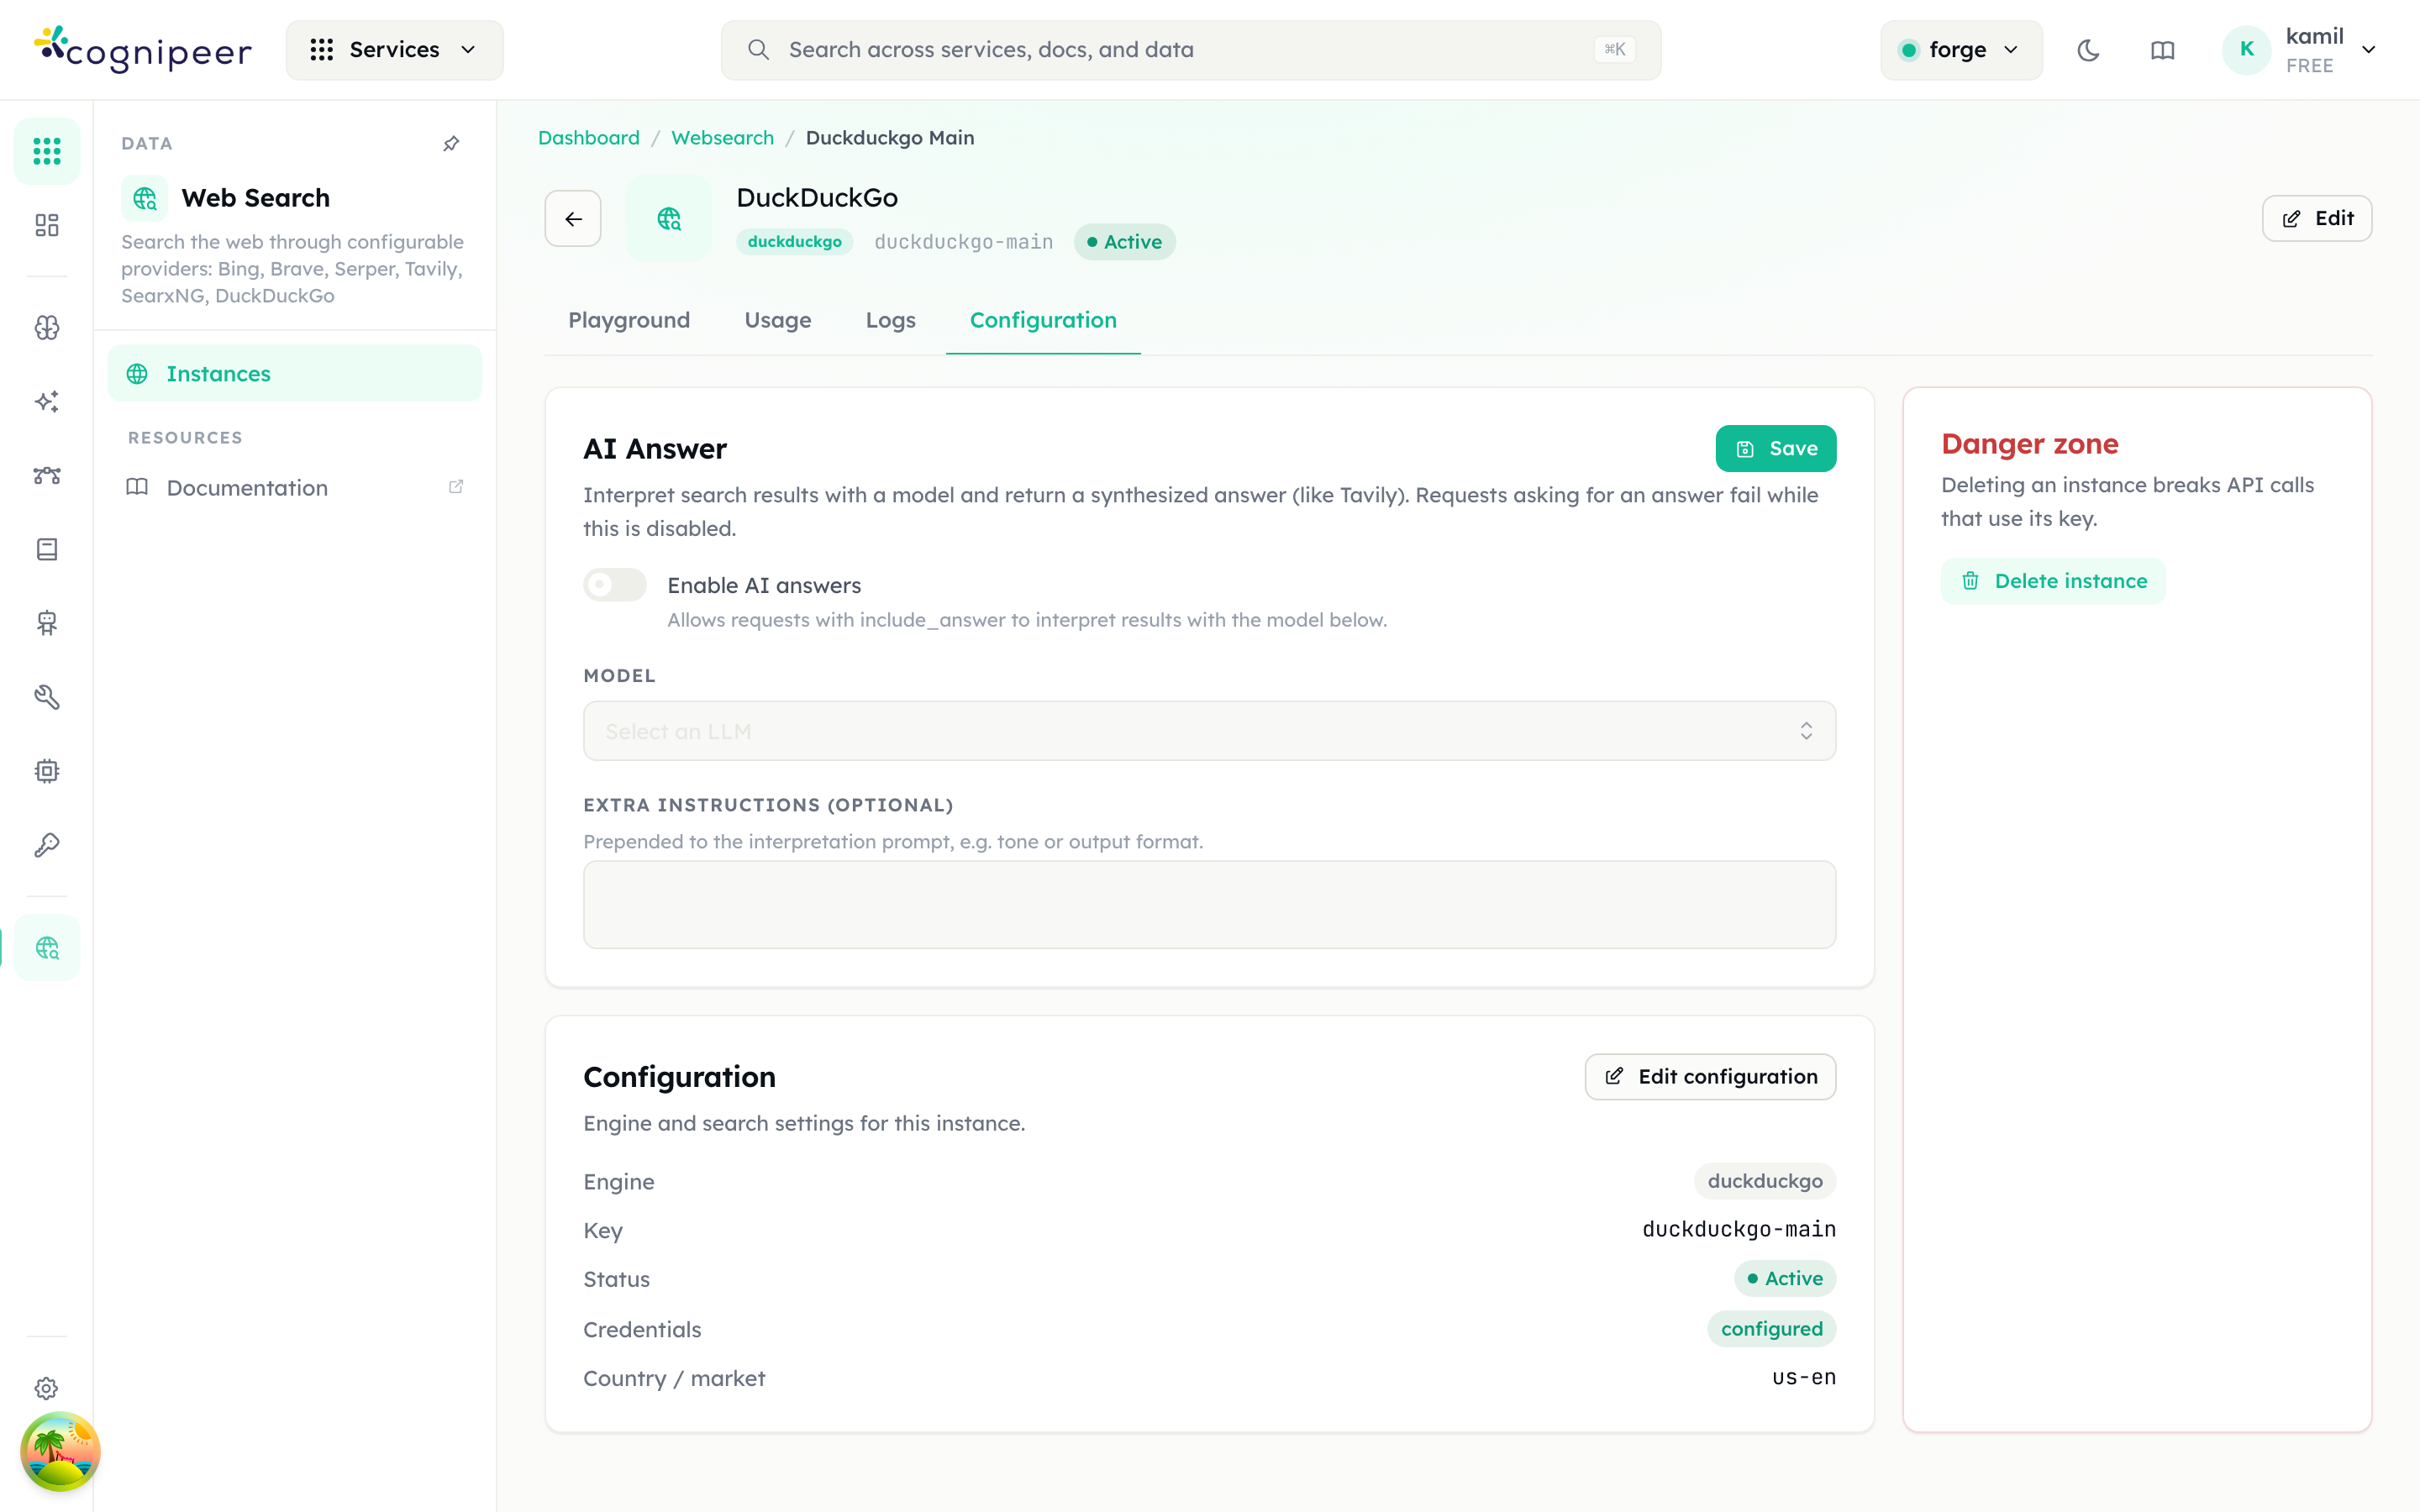The height and width of the screenshot is (1512, 2420).
Task: Focus the global search field
Action: (1191, 50)
